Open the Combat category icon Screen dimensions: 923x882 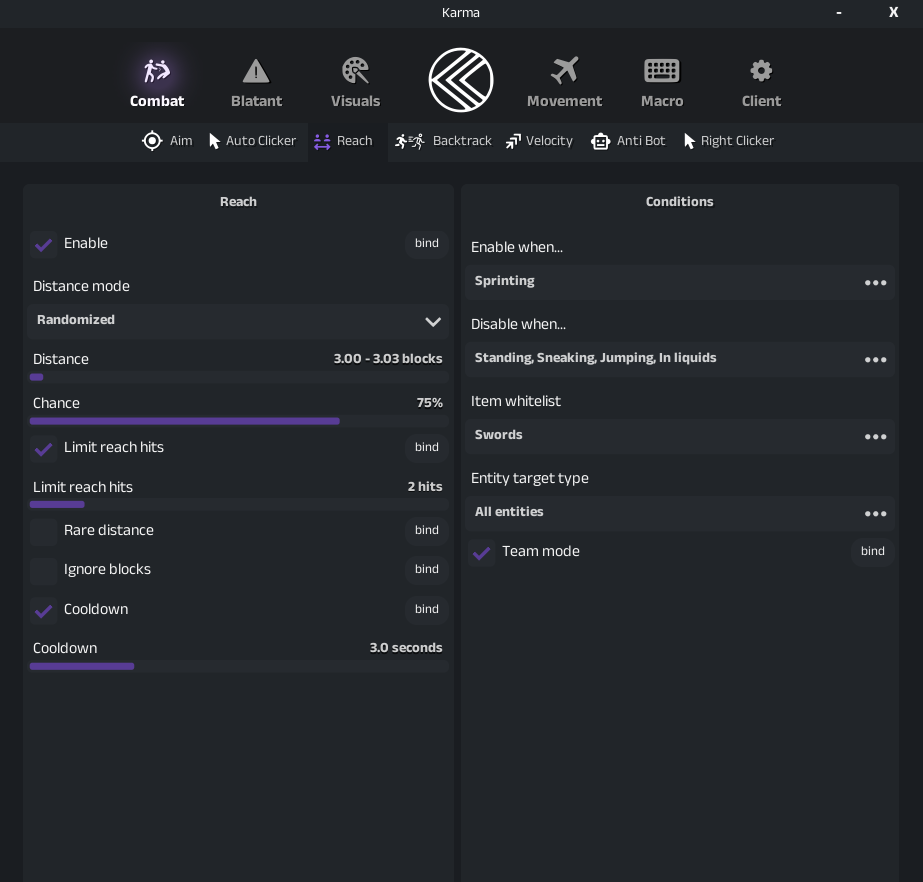click(157, 71)
